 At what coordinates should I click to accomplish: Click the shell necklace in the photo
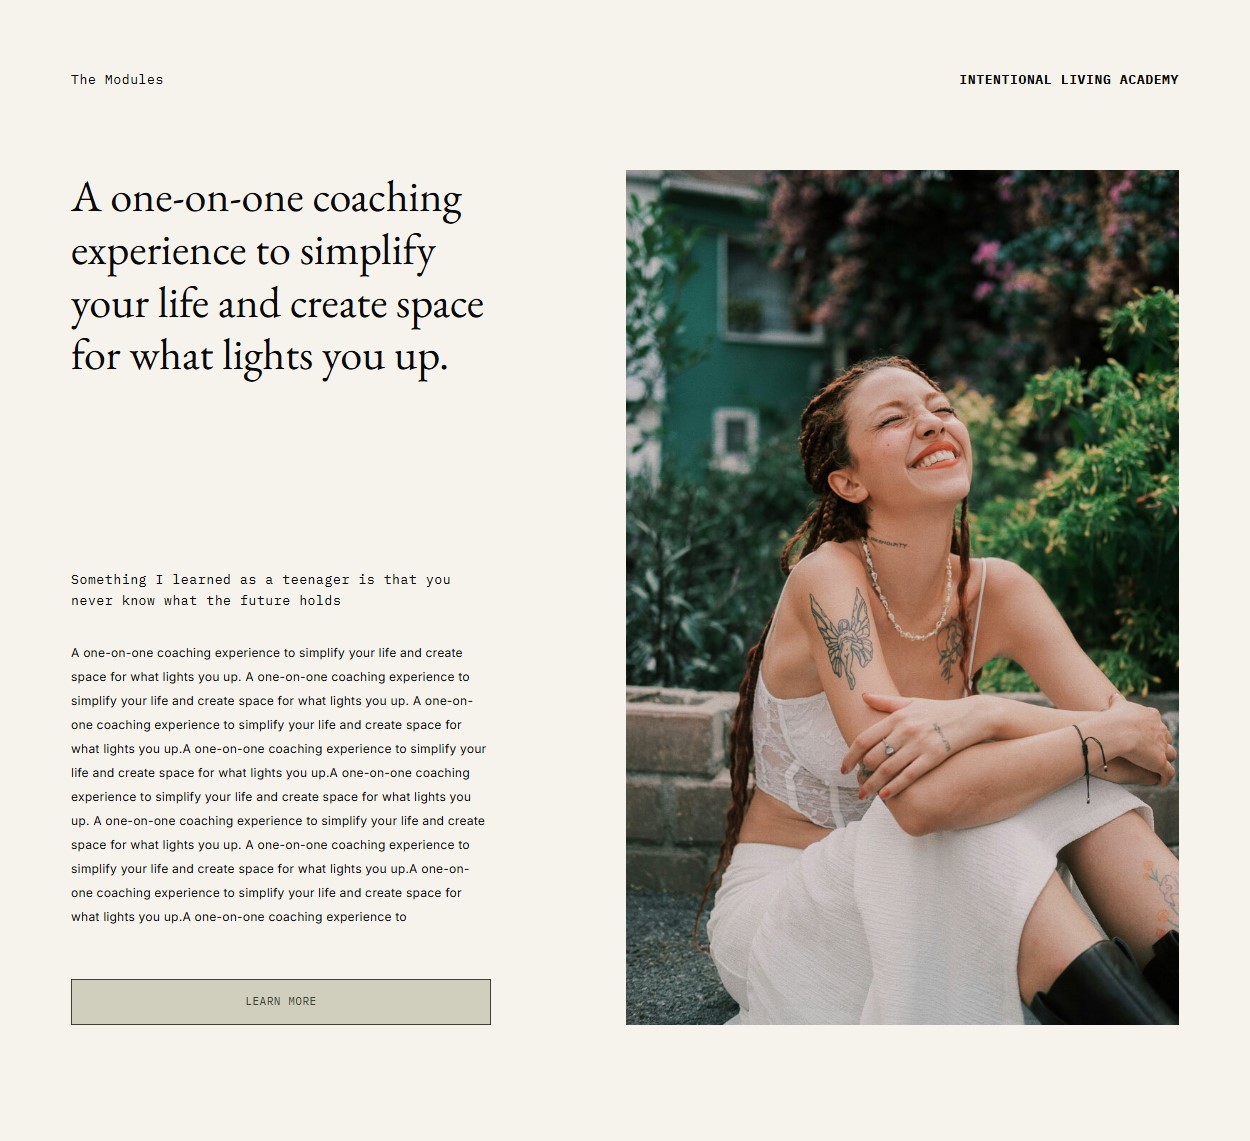(x=905, y=595)
